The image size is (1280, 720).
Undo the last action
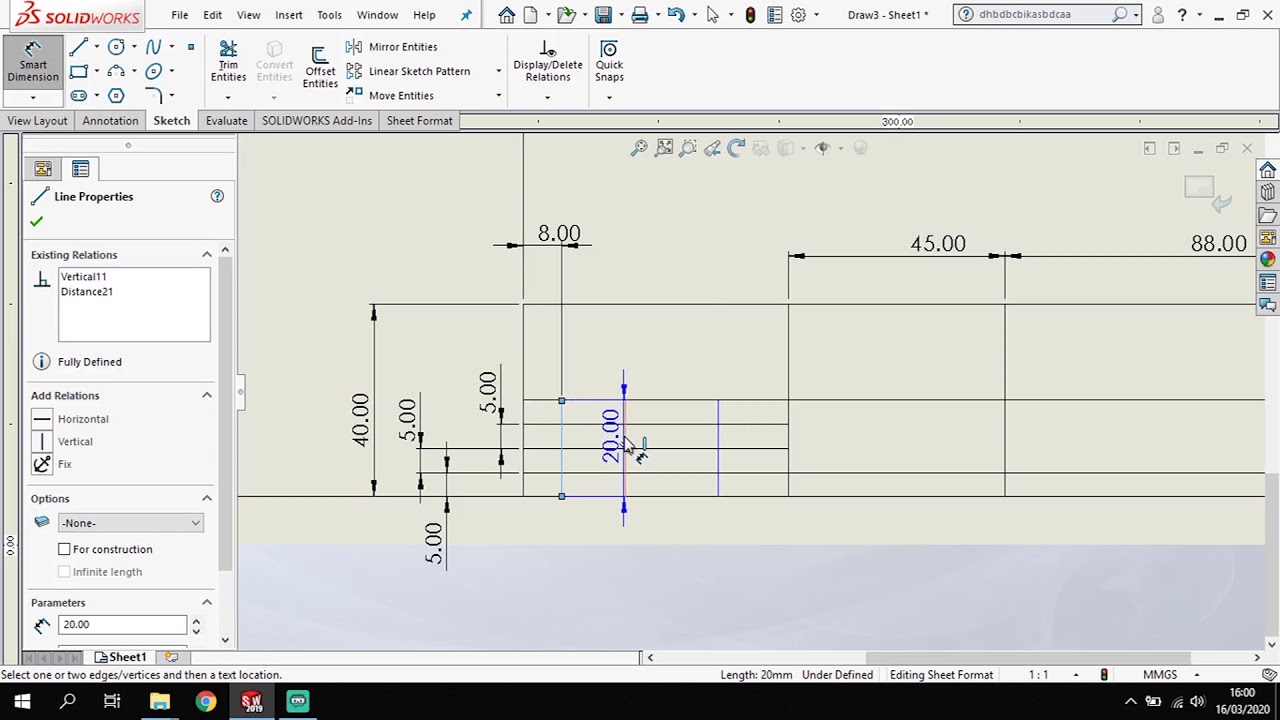tap(676, 15)
